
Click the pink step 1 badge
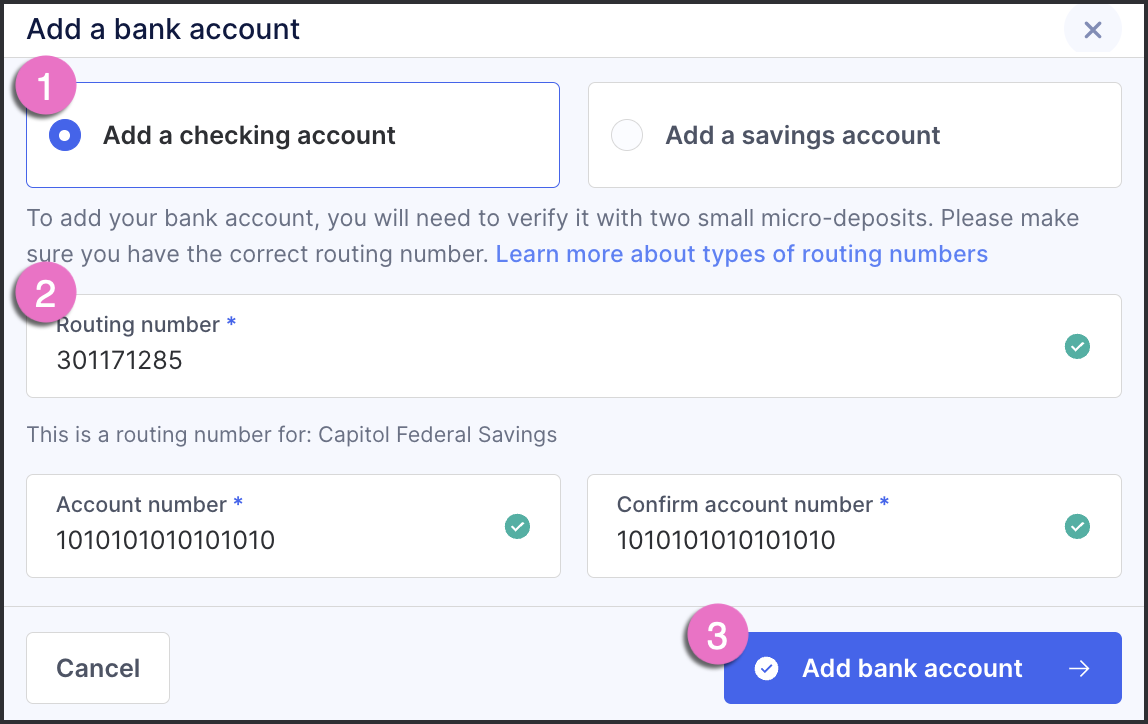43,88
